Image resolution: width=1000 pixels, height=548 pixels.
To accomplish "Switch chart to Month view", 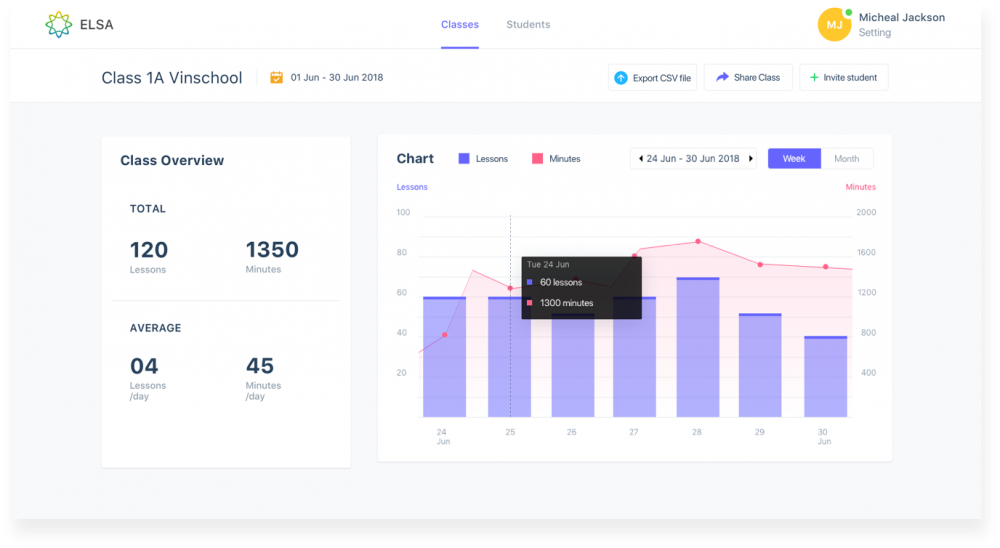I will (846, 159).
